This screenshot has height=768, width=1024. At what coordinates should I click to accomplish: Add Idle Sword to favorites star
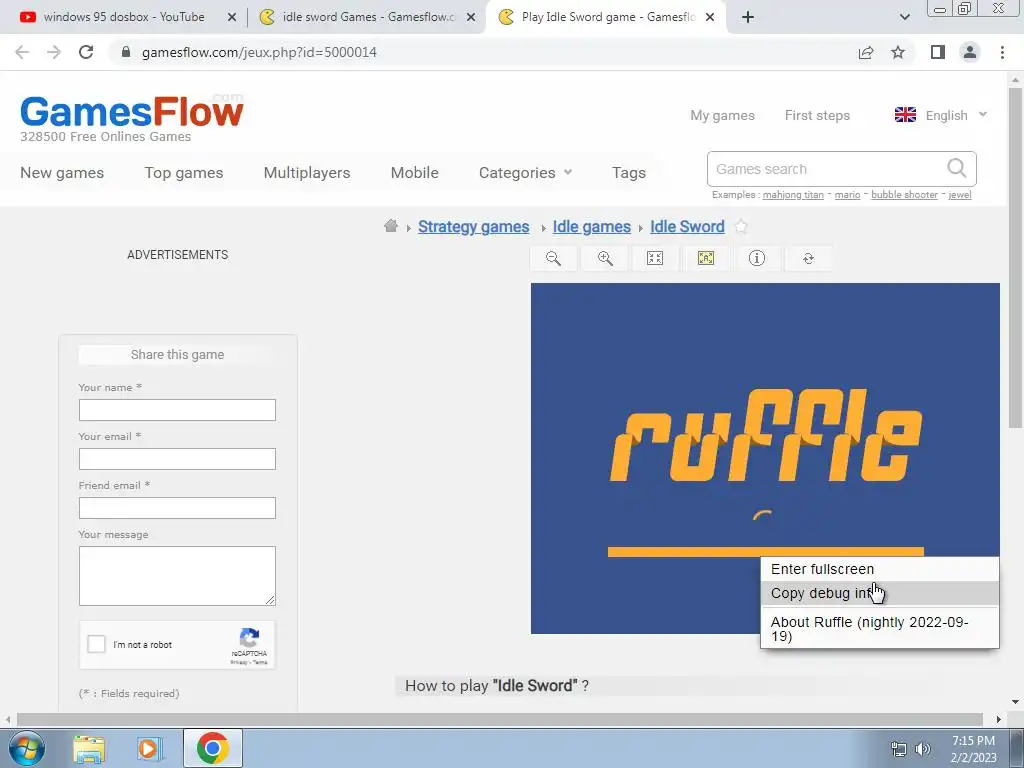point(741,227)
